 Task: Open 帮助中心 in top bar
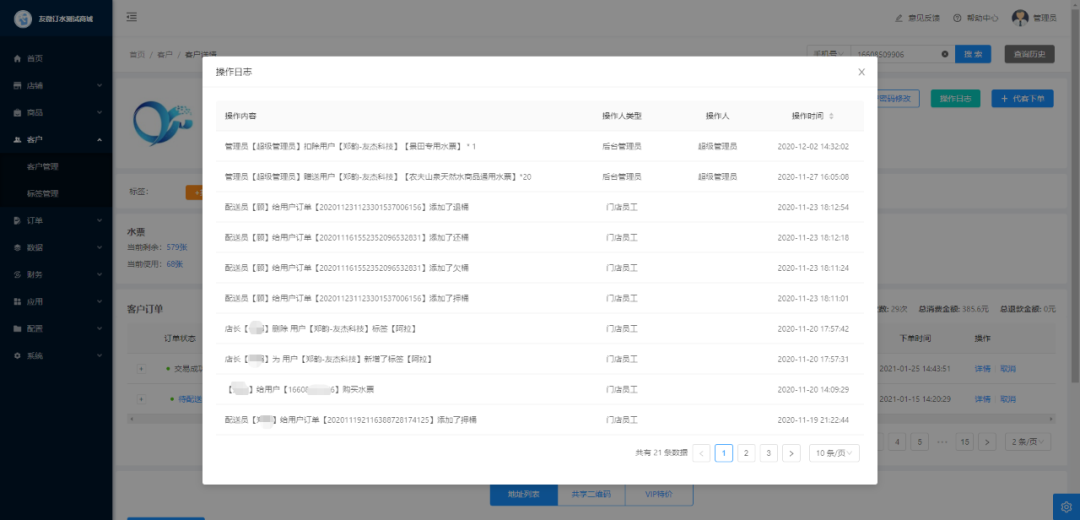[x=976, y=18]
